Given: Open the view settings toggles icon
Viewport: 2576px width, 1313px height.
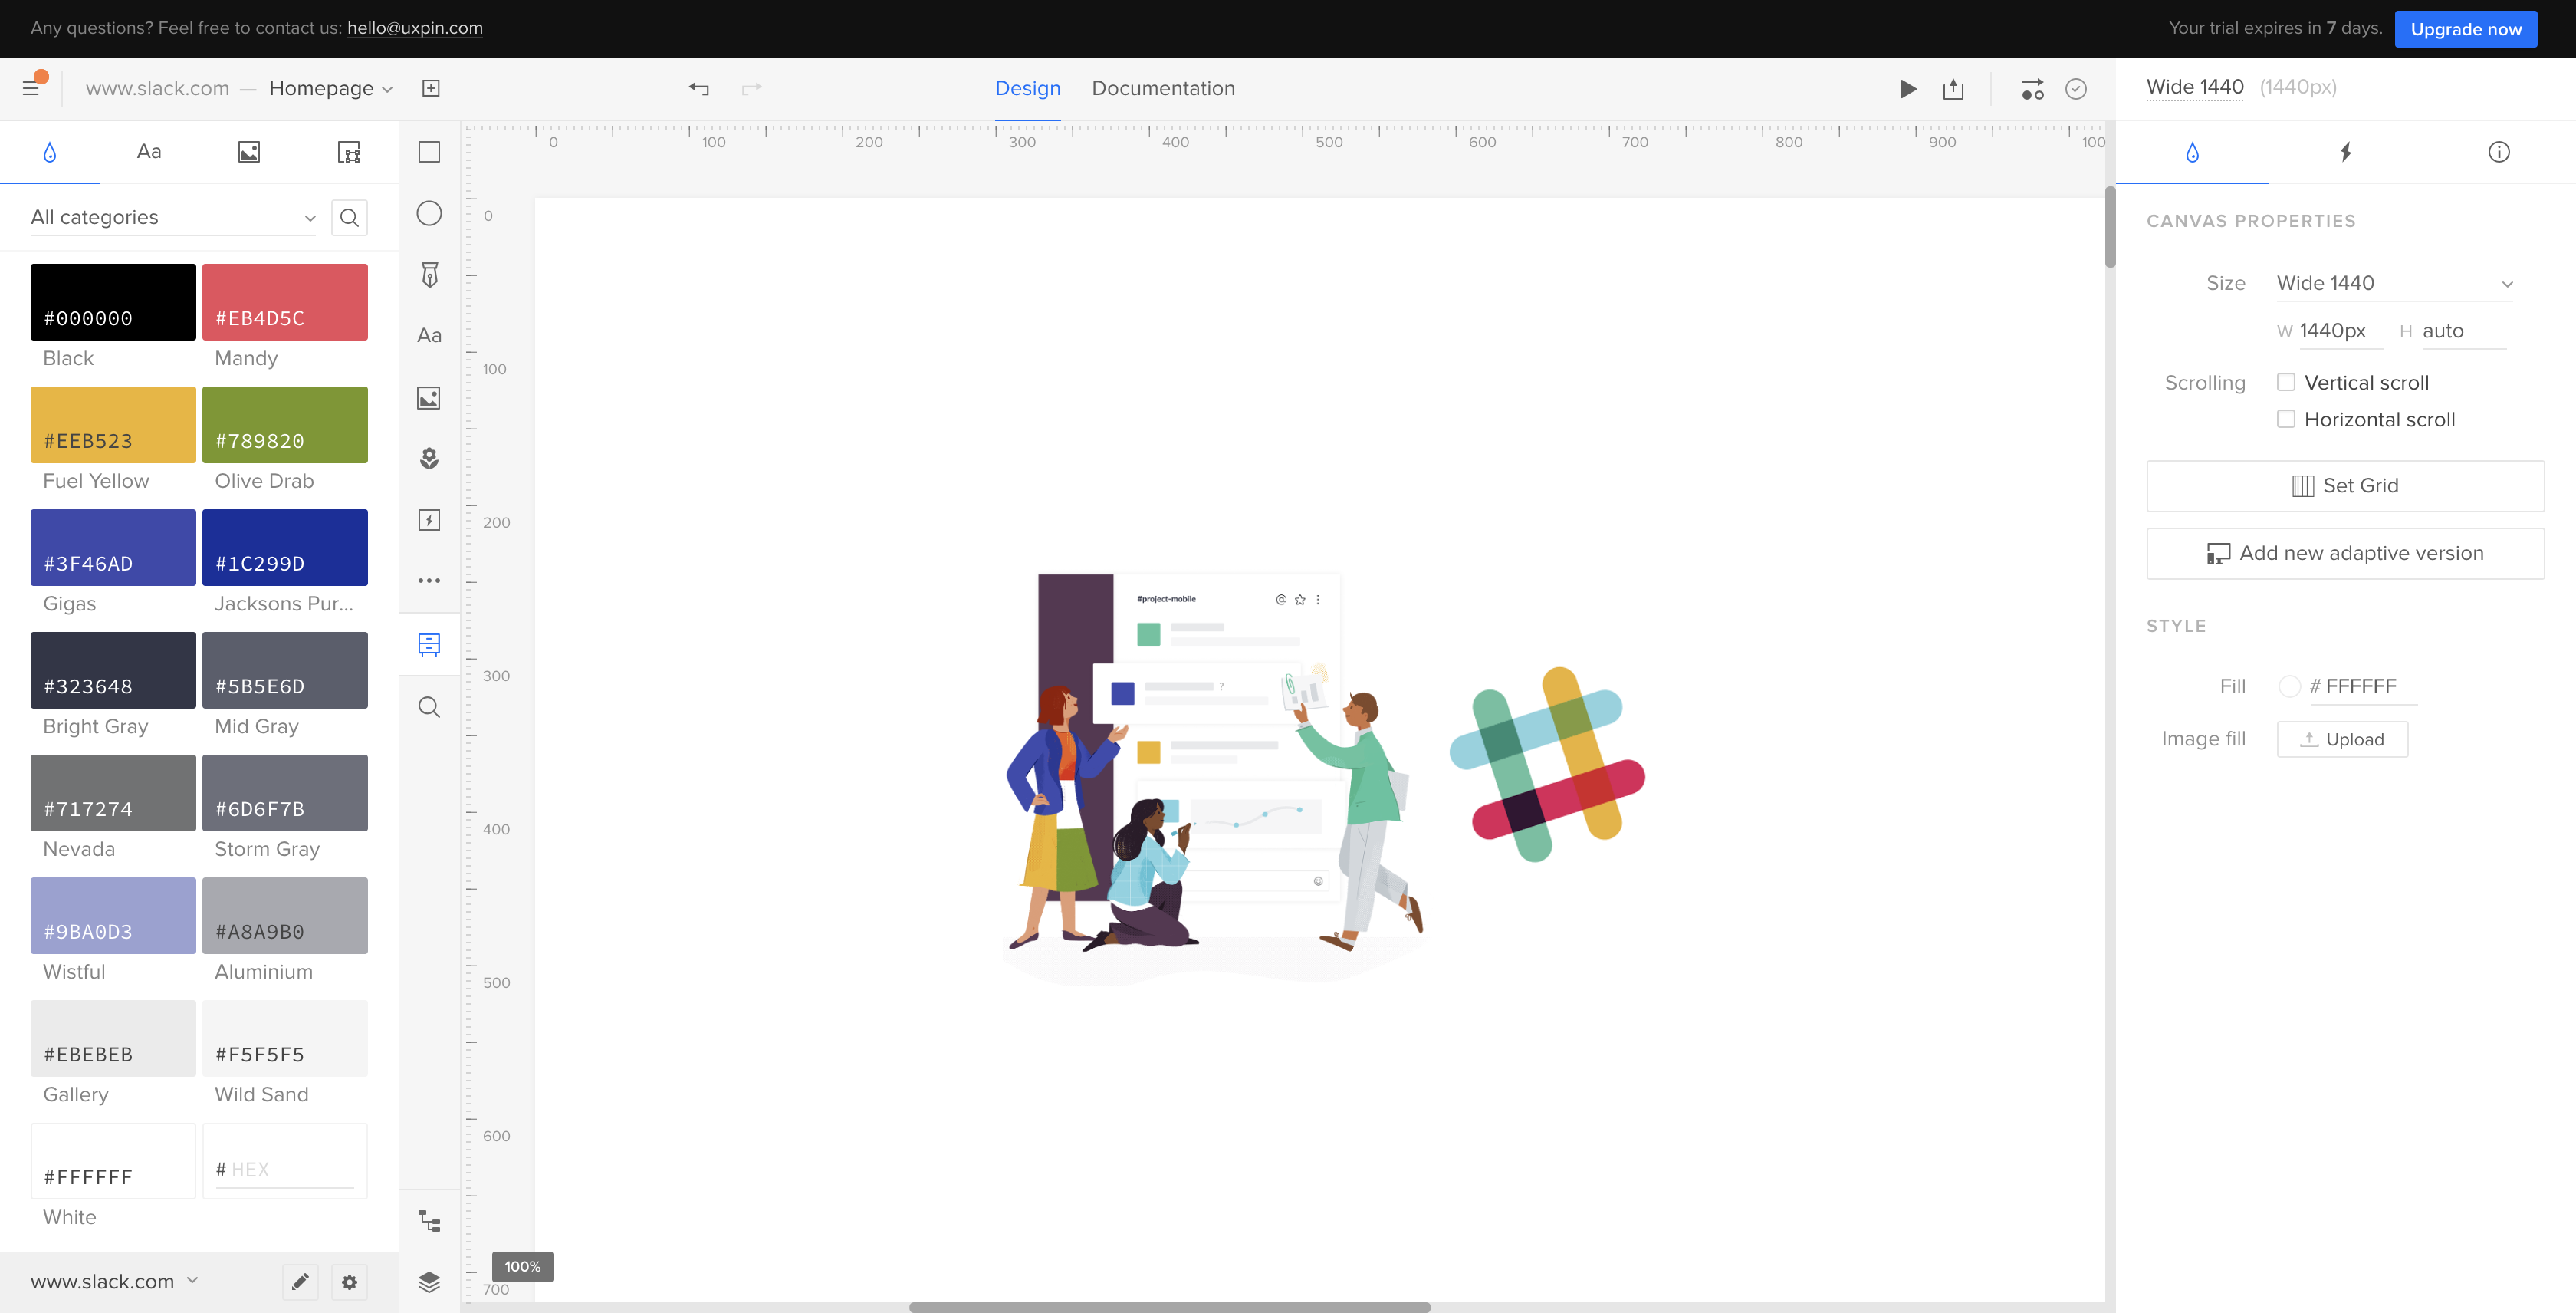Looking at the screenshot, I should [2033, 89].
